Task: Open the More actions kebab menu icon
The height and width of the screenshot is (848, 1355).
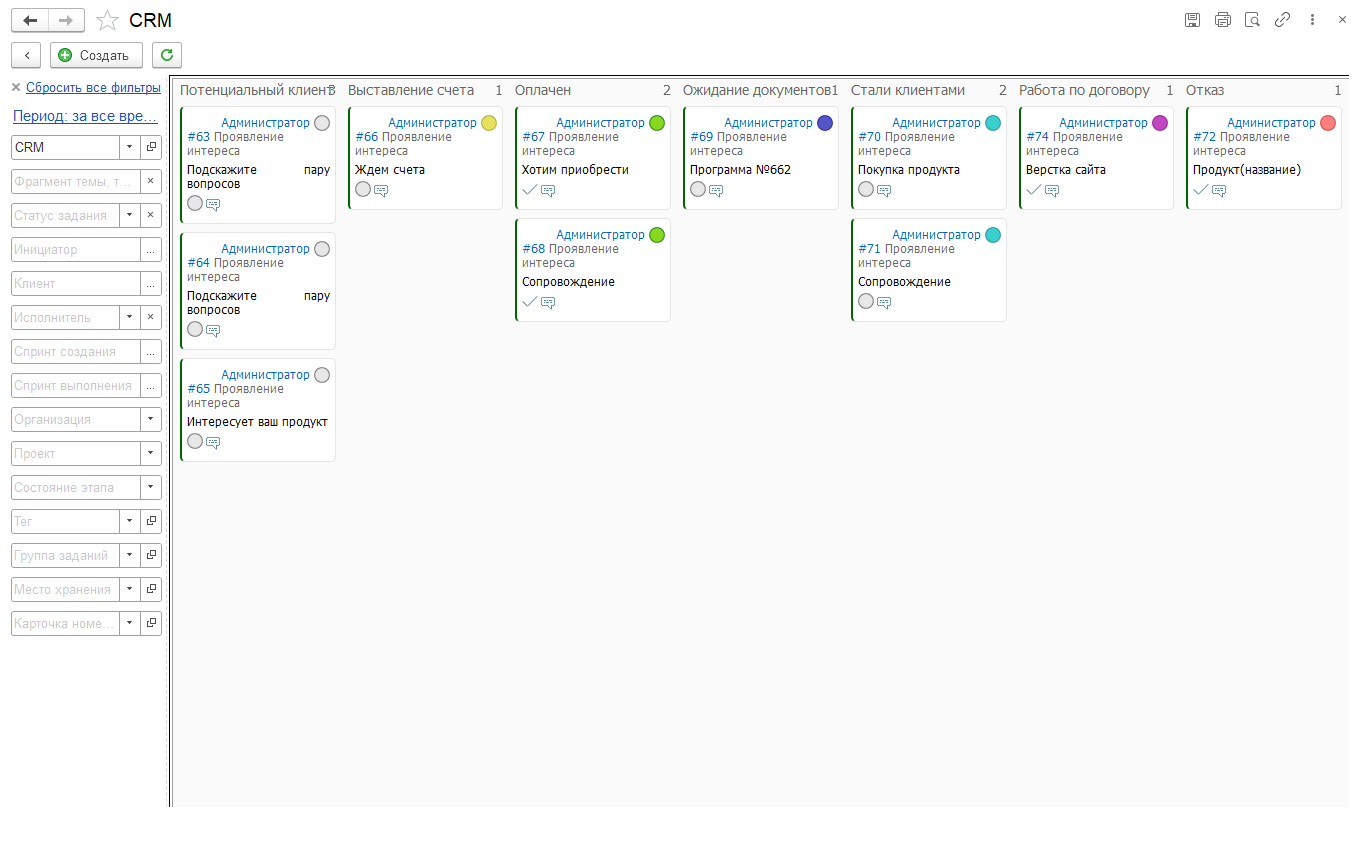Action: point(1312,19)
